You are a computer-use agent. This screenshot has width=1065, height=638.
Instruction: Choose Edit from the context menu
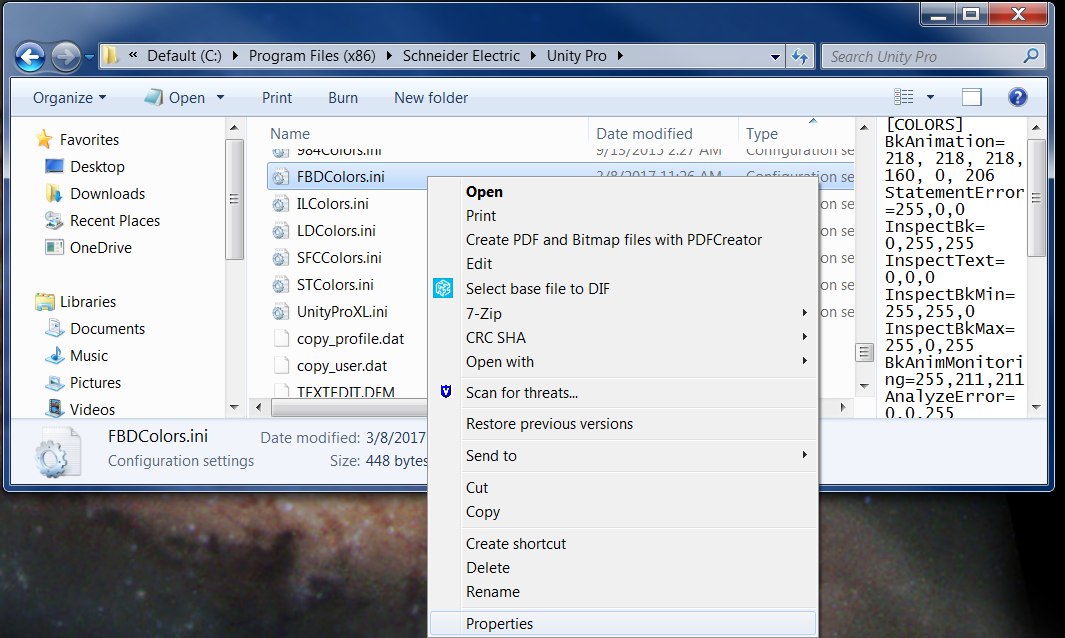[x=623, y=264]
